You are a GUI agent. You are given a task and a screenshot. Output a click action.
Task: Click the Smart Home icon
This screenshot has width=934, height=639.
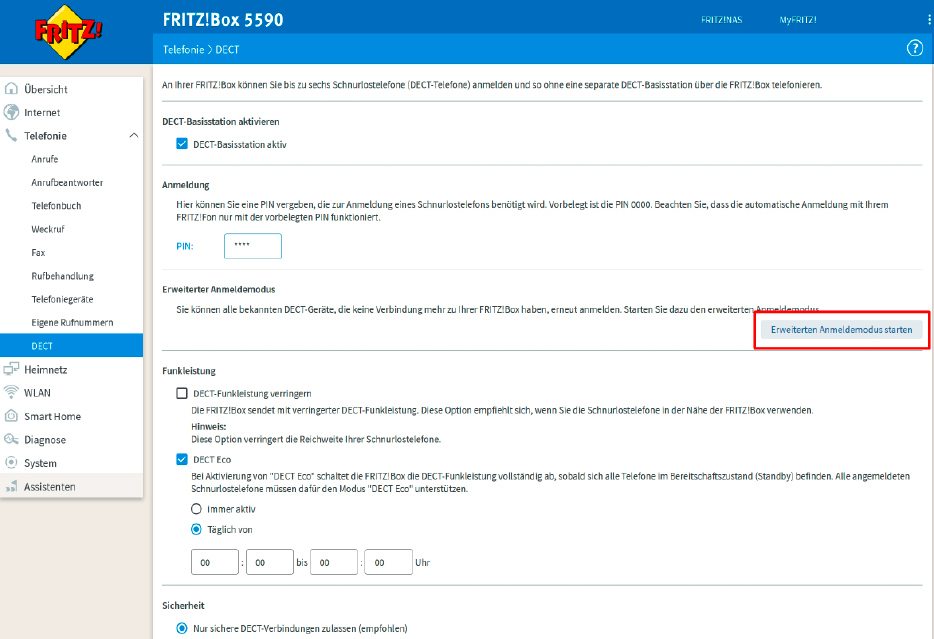pyautogui.click(x=11, y=416)
